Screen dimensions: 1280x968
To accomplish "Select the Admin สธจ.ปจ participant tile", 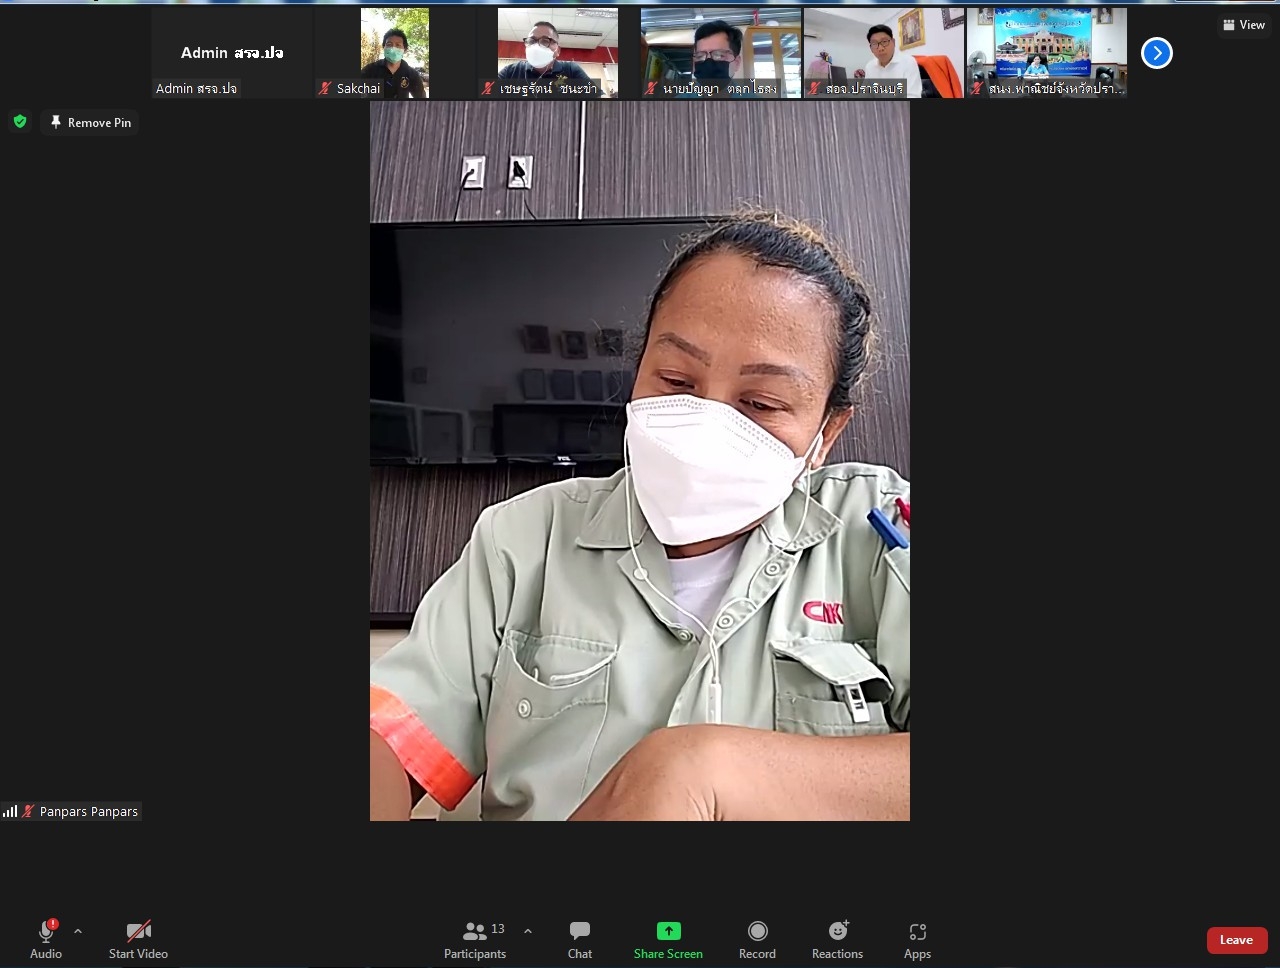I will click(x=232, y=53).
